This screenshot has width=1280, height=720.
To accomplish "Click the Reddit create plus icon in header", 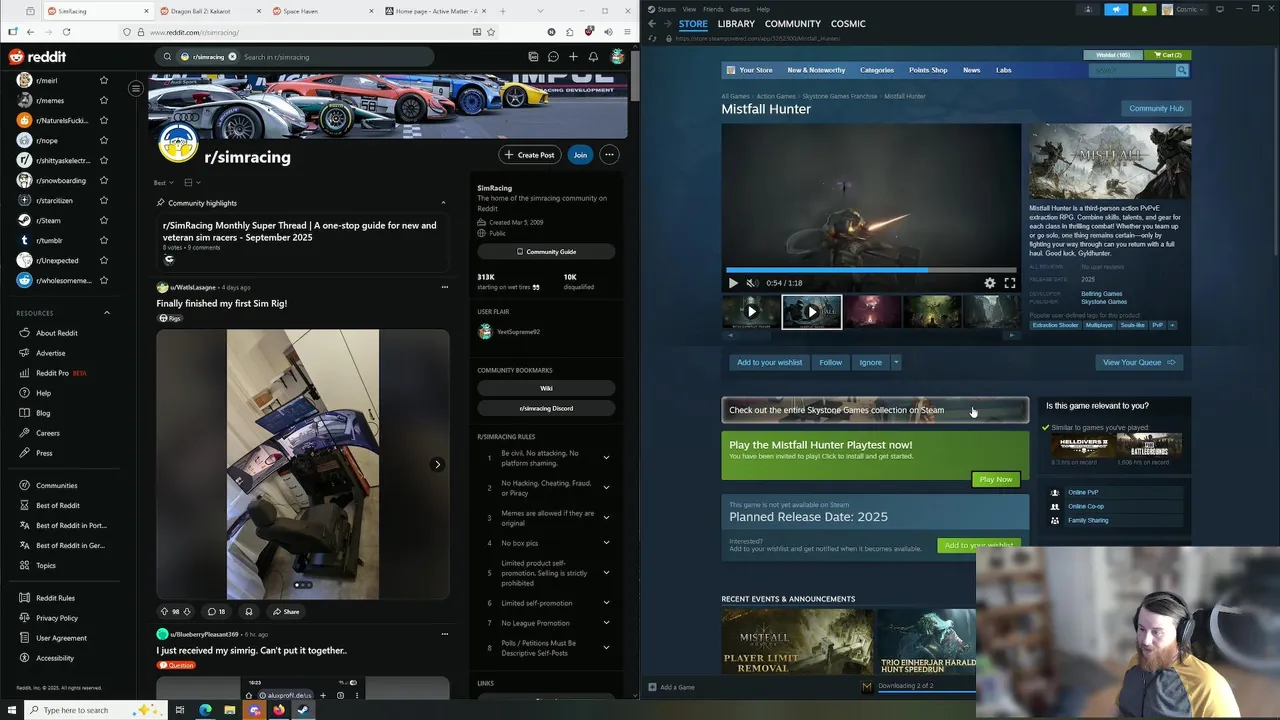I will click(x=573, y=57).
